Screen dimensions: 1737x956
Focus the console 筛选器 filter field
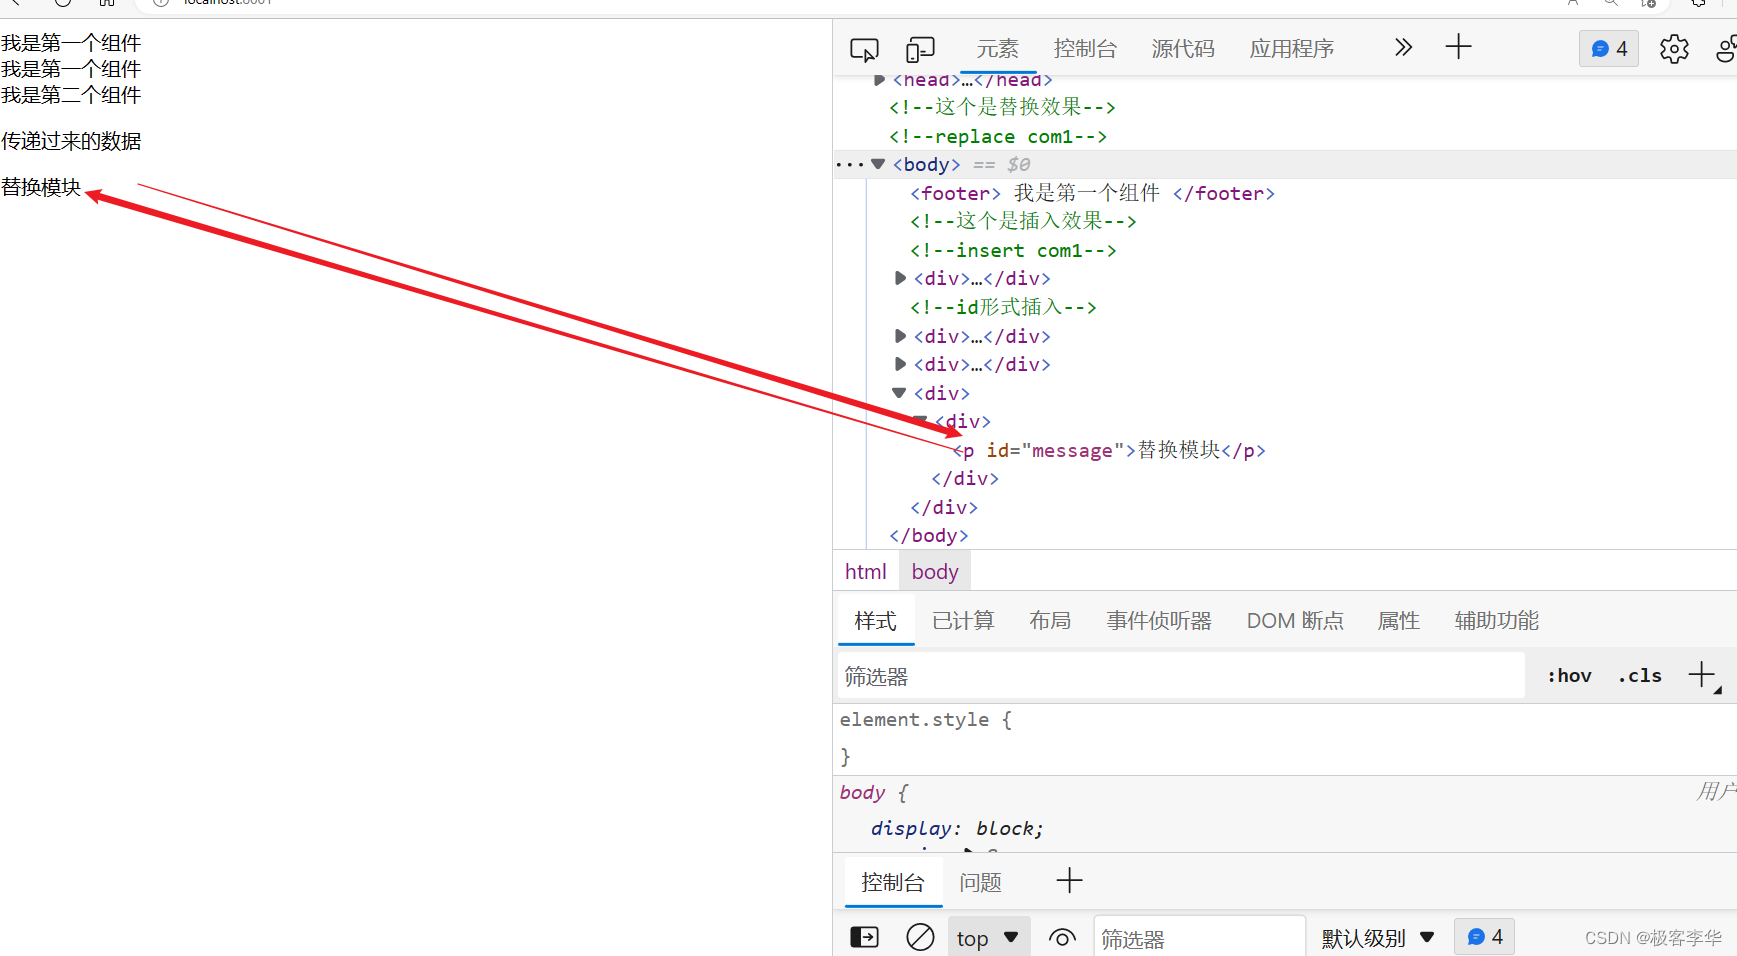point(1200,939)
